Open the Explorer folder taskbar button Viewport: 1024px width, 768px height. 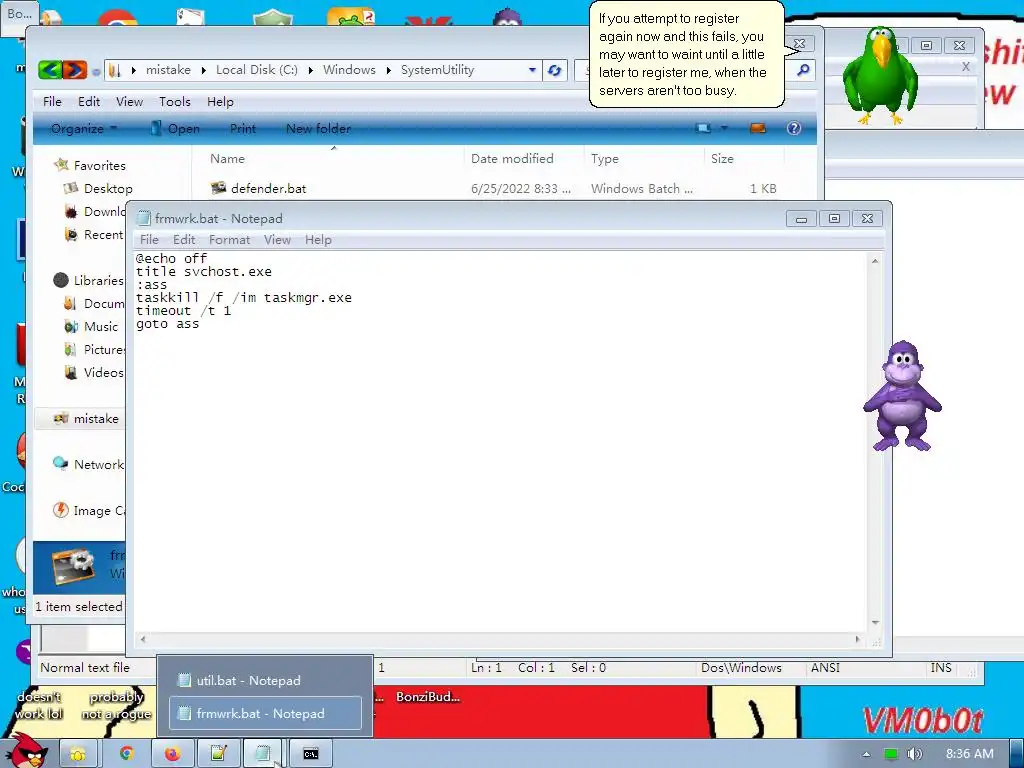pyautogui.click(x=78, y=754)
